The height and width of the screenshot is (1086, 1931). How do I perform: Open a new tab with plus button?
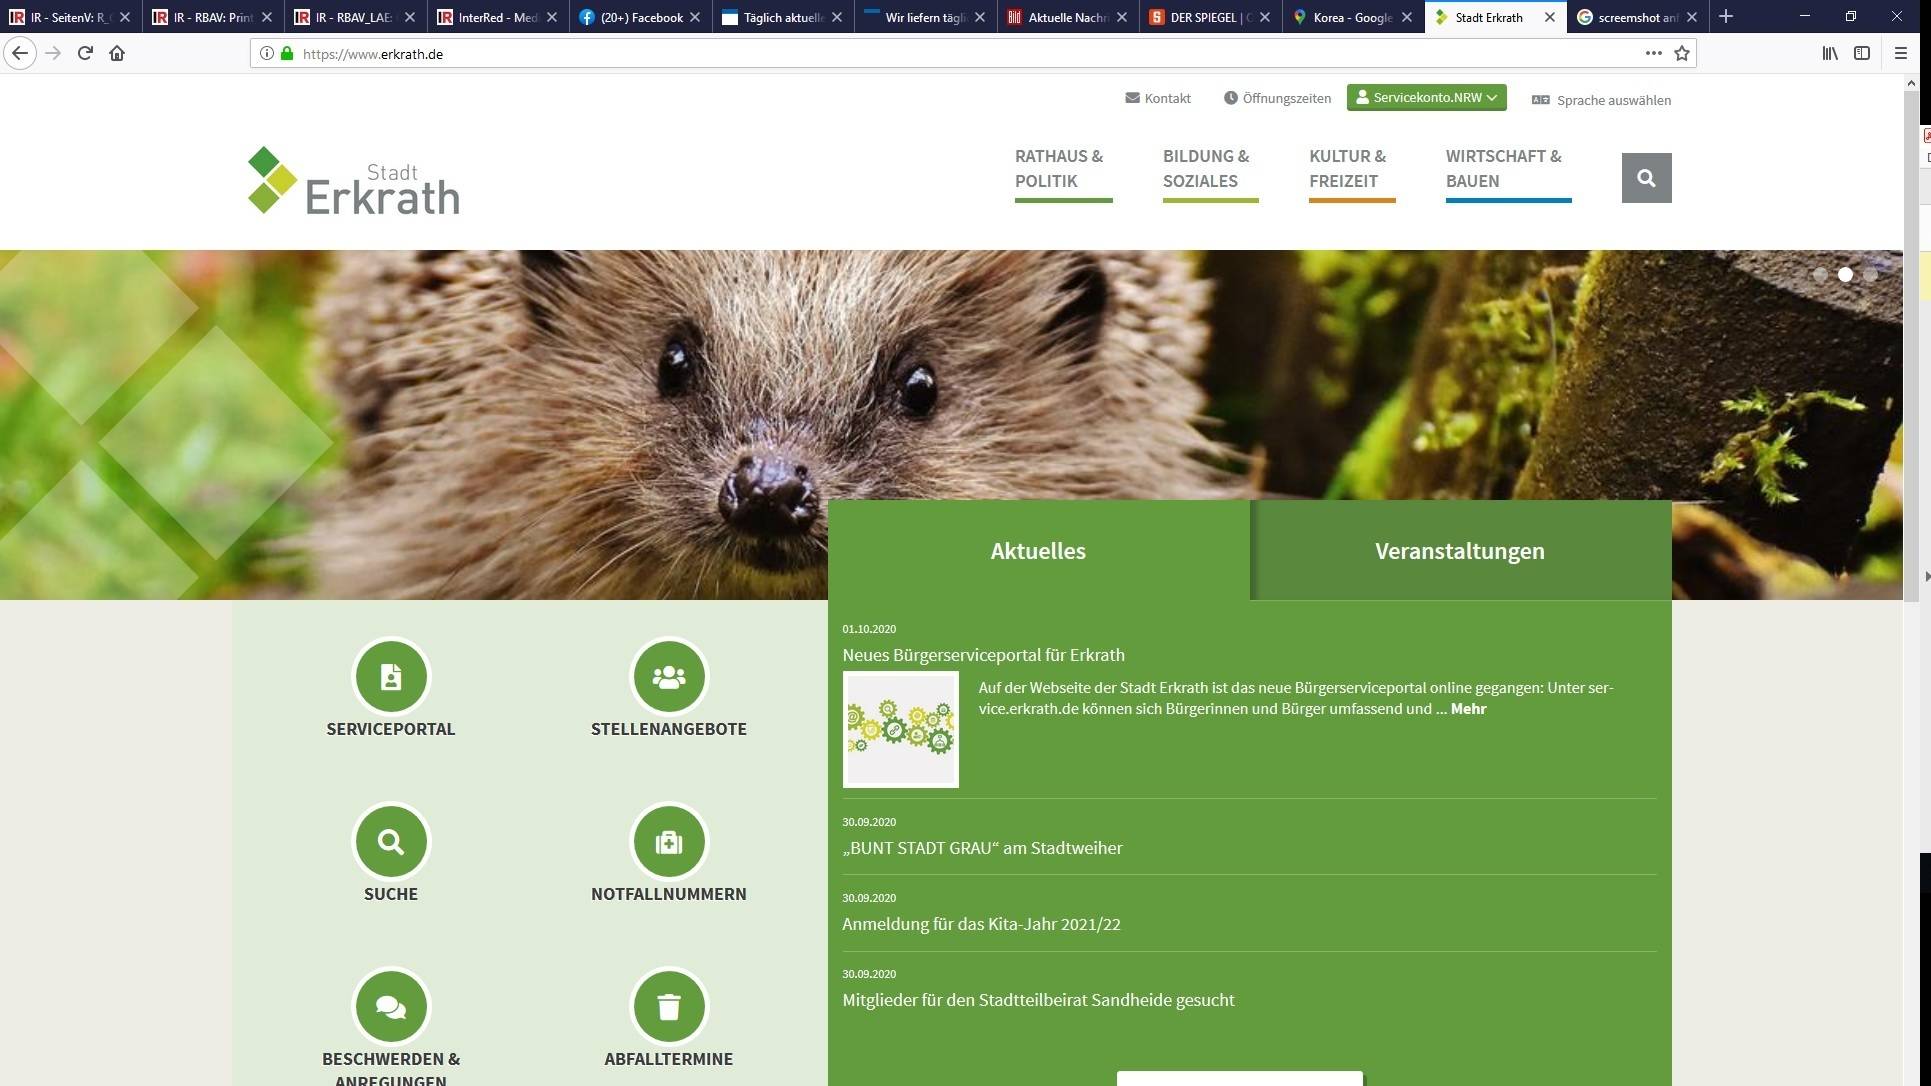point(1726,17)
